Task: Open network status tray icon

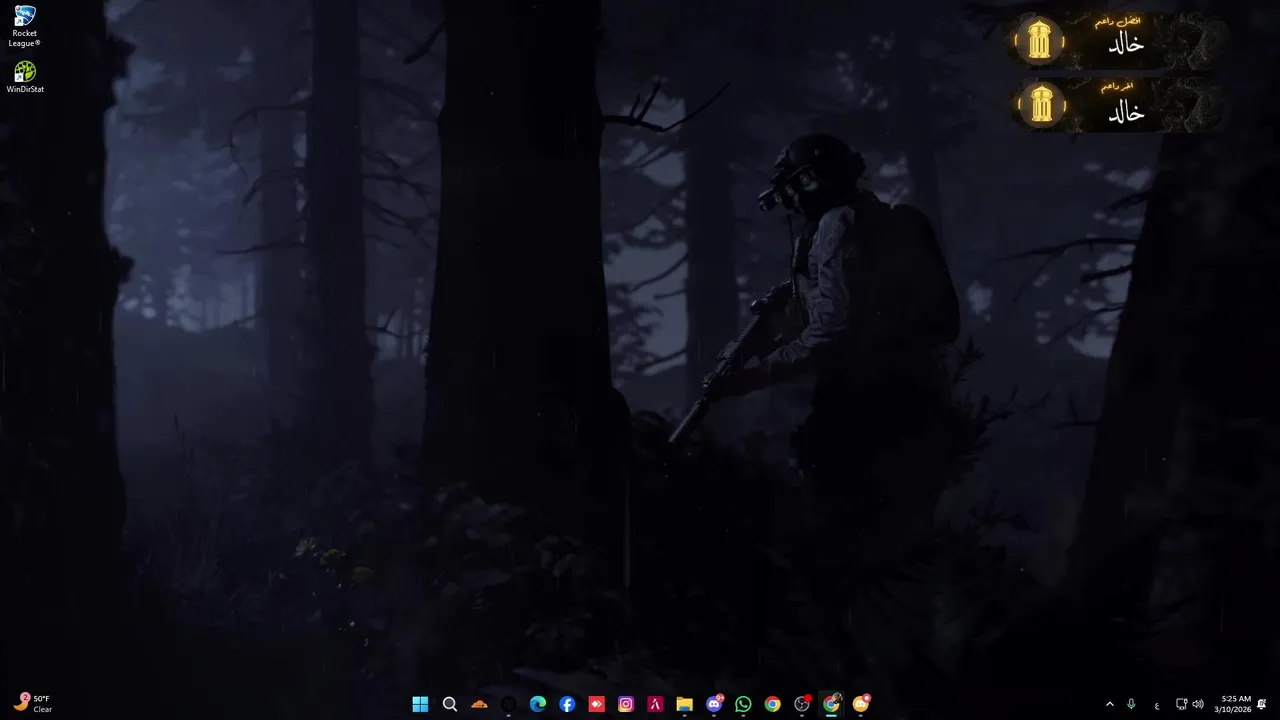Action: (1181, 705)
